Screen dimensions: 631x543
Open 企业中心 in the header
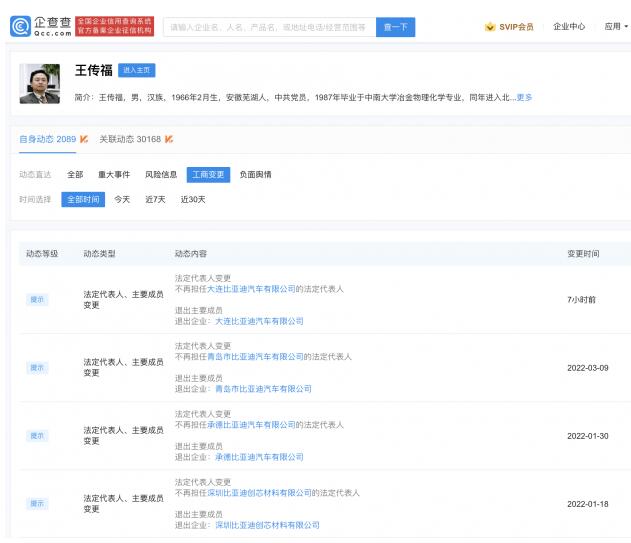coord(569,27)
